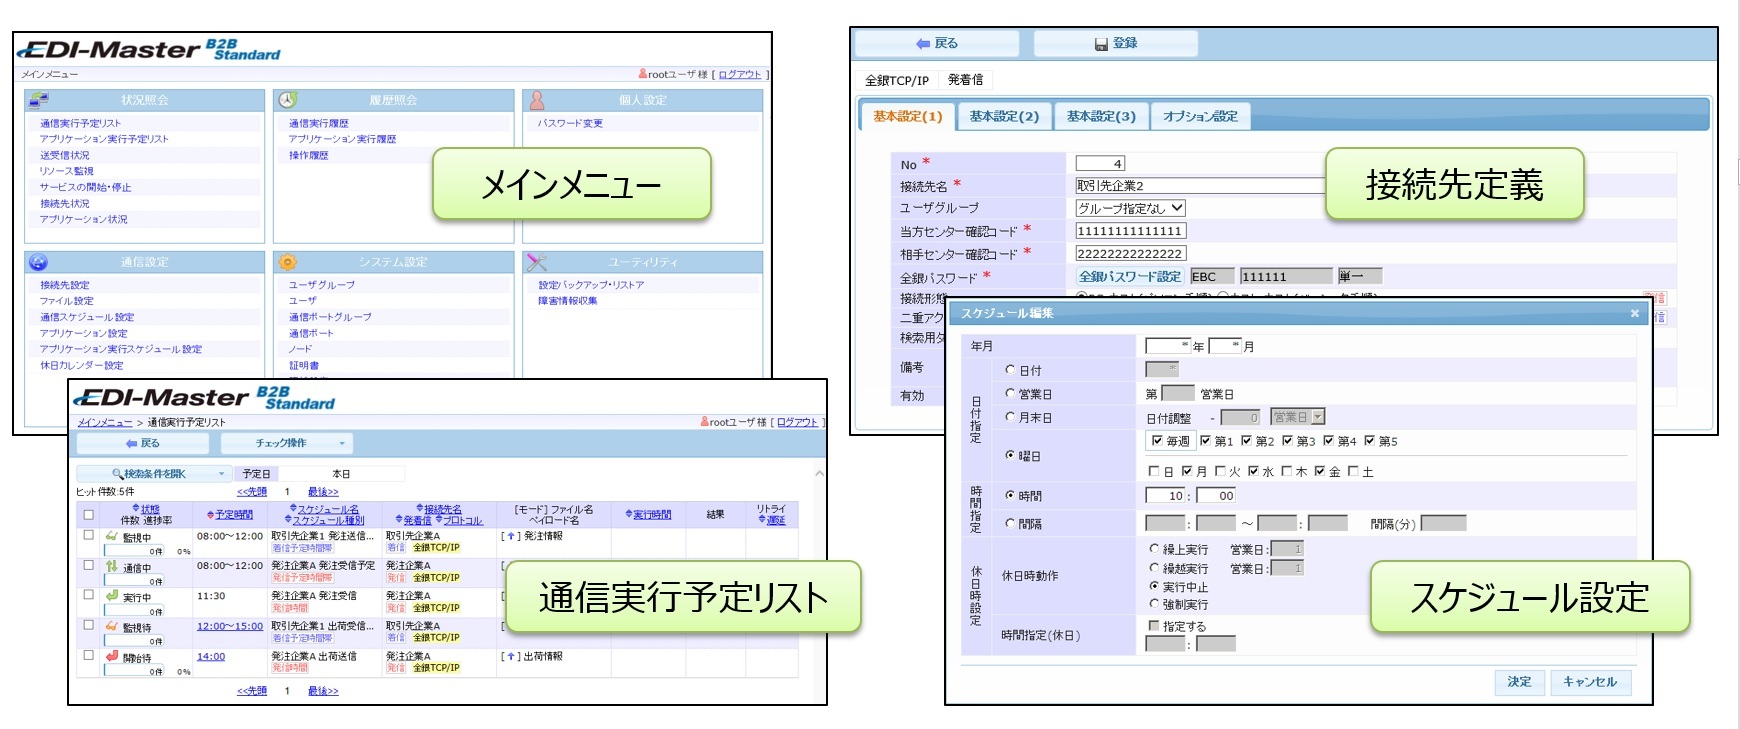1740x729 pixels.
Task: Click the 登録 save button
Action: pos(1116,44)
